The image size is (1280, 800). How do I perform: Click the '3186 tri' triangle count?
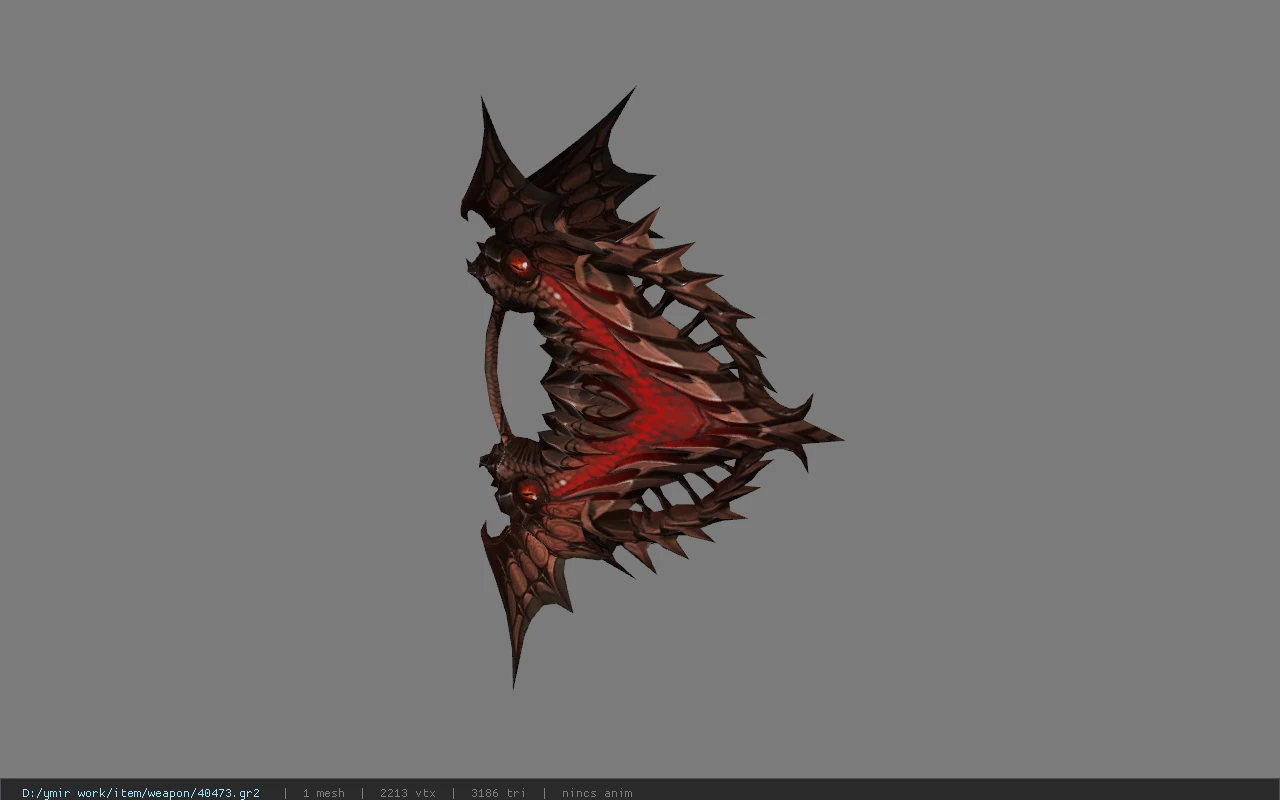click(498, 793)
